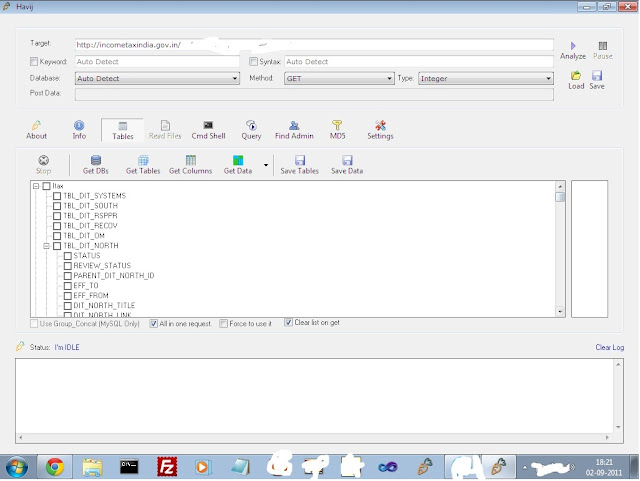This screenshot has width=640, height=481.
Task: Select TBL_DIT_RSPPR table row
Action: [90, 216]
